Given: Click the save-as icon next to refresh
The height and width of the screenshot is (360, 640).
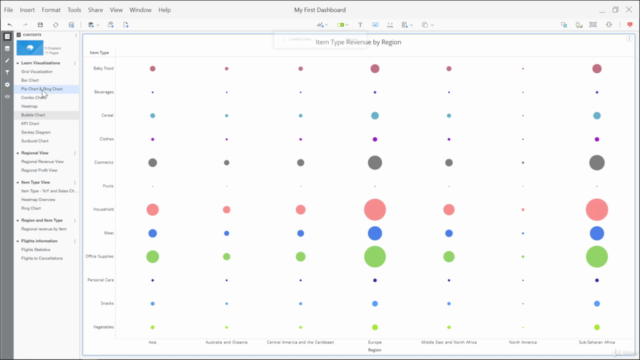Looking at the screenshot, I should click(71, 25).
